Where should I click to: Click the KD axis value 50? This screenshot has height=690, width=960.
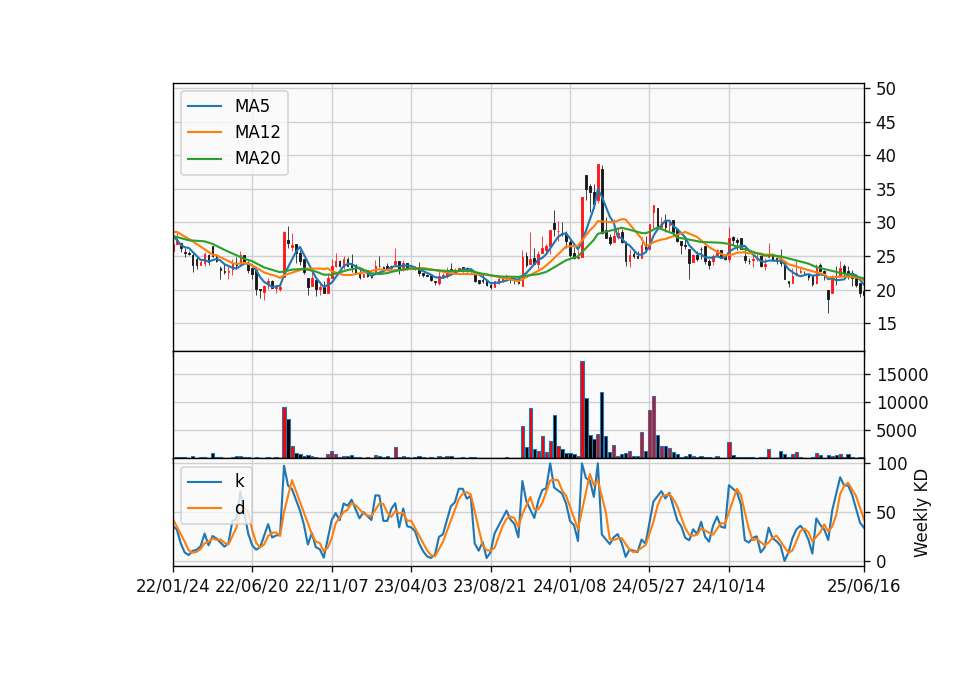886,512
